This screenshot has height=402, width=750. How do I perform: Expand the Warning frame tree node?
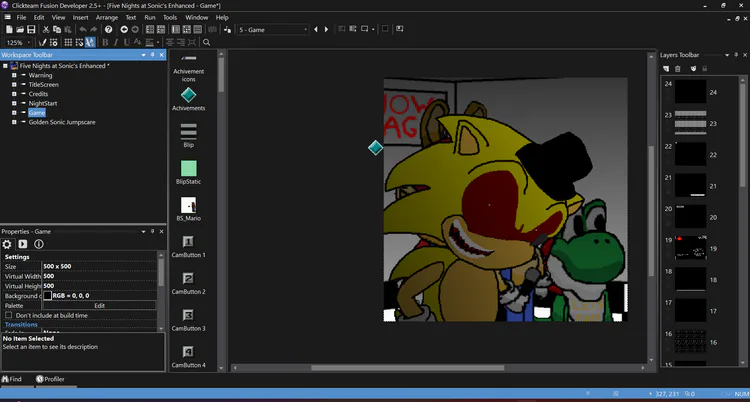pos(14,75)
